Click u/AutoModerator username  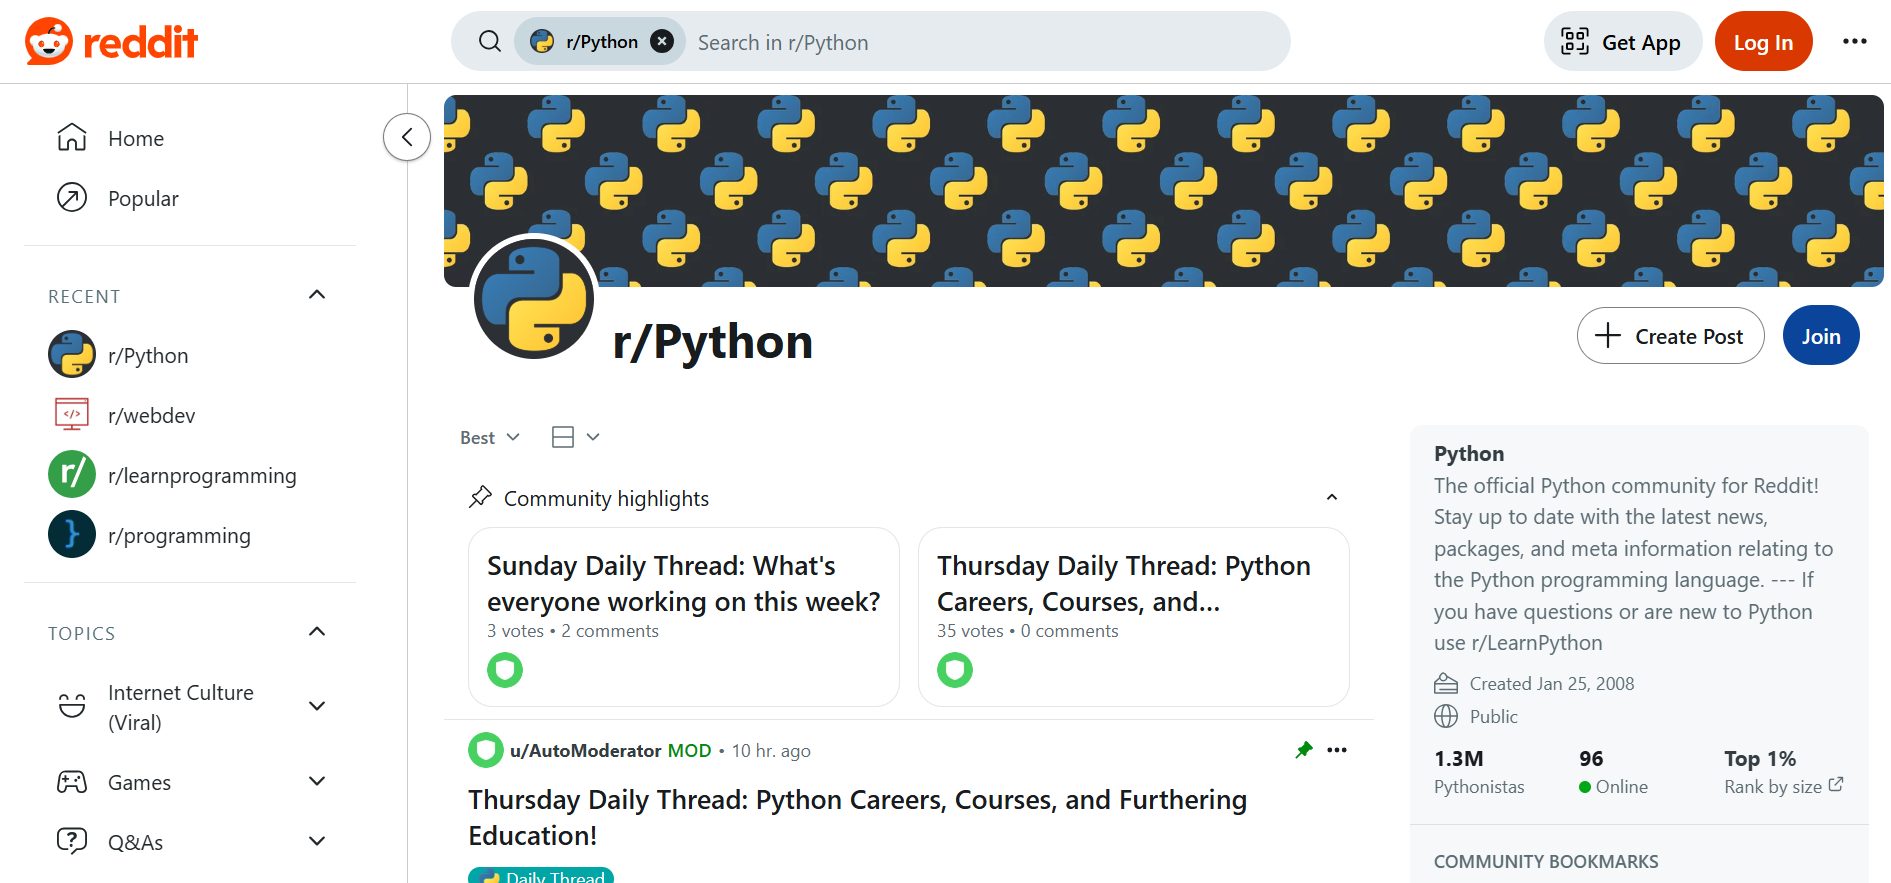585,751
